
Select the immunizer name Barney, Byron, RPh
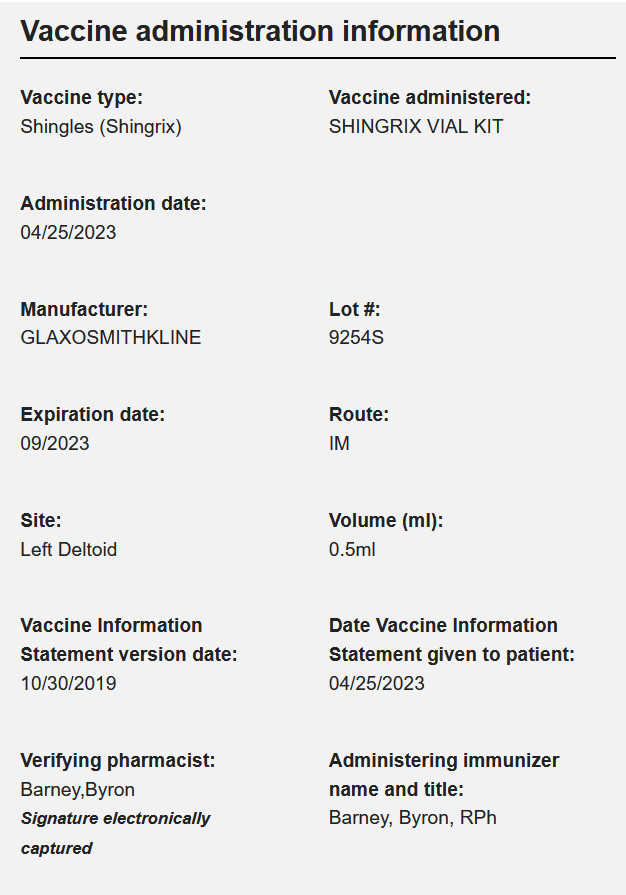[413, 818]
